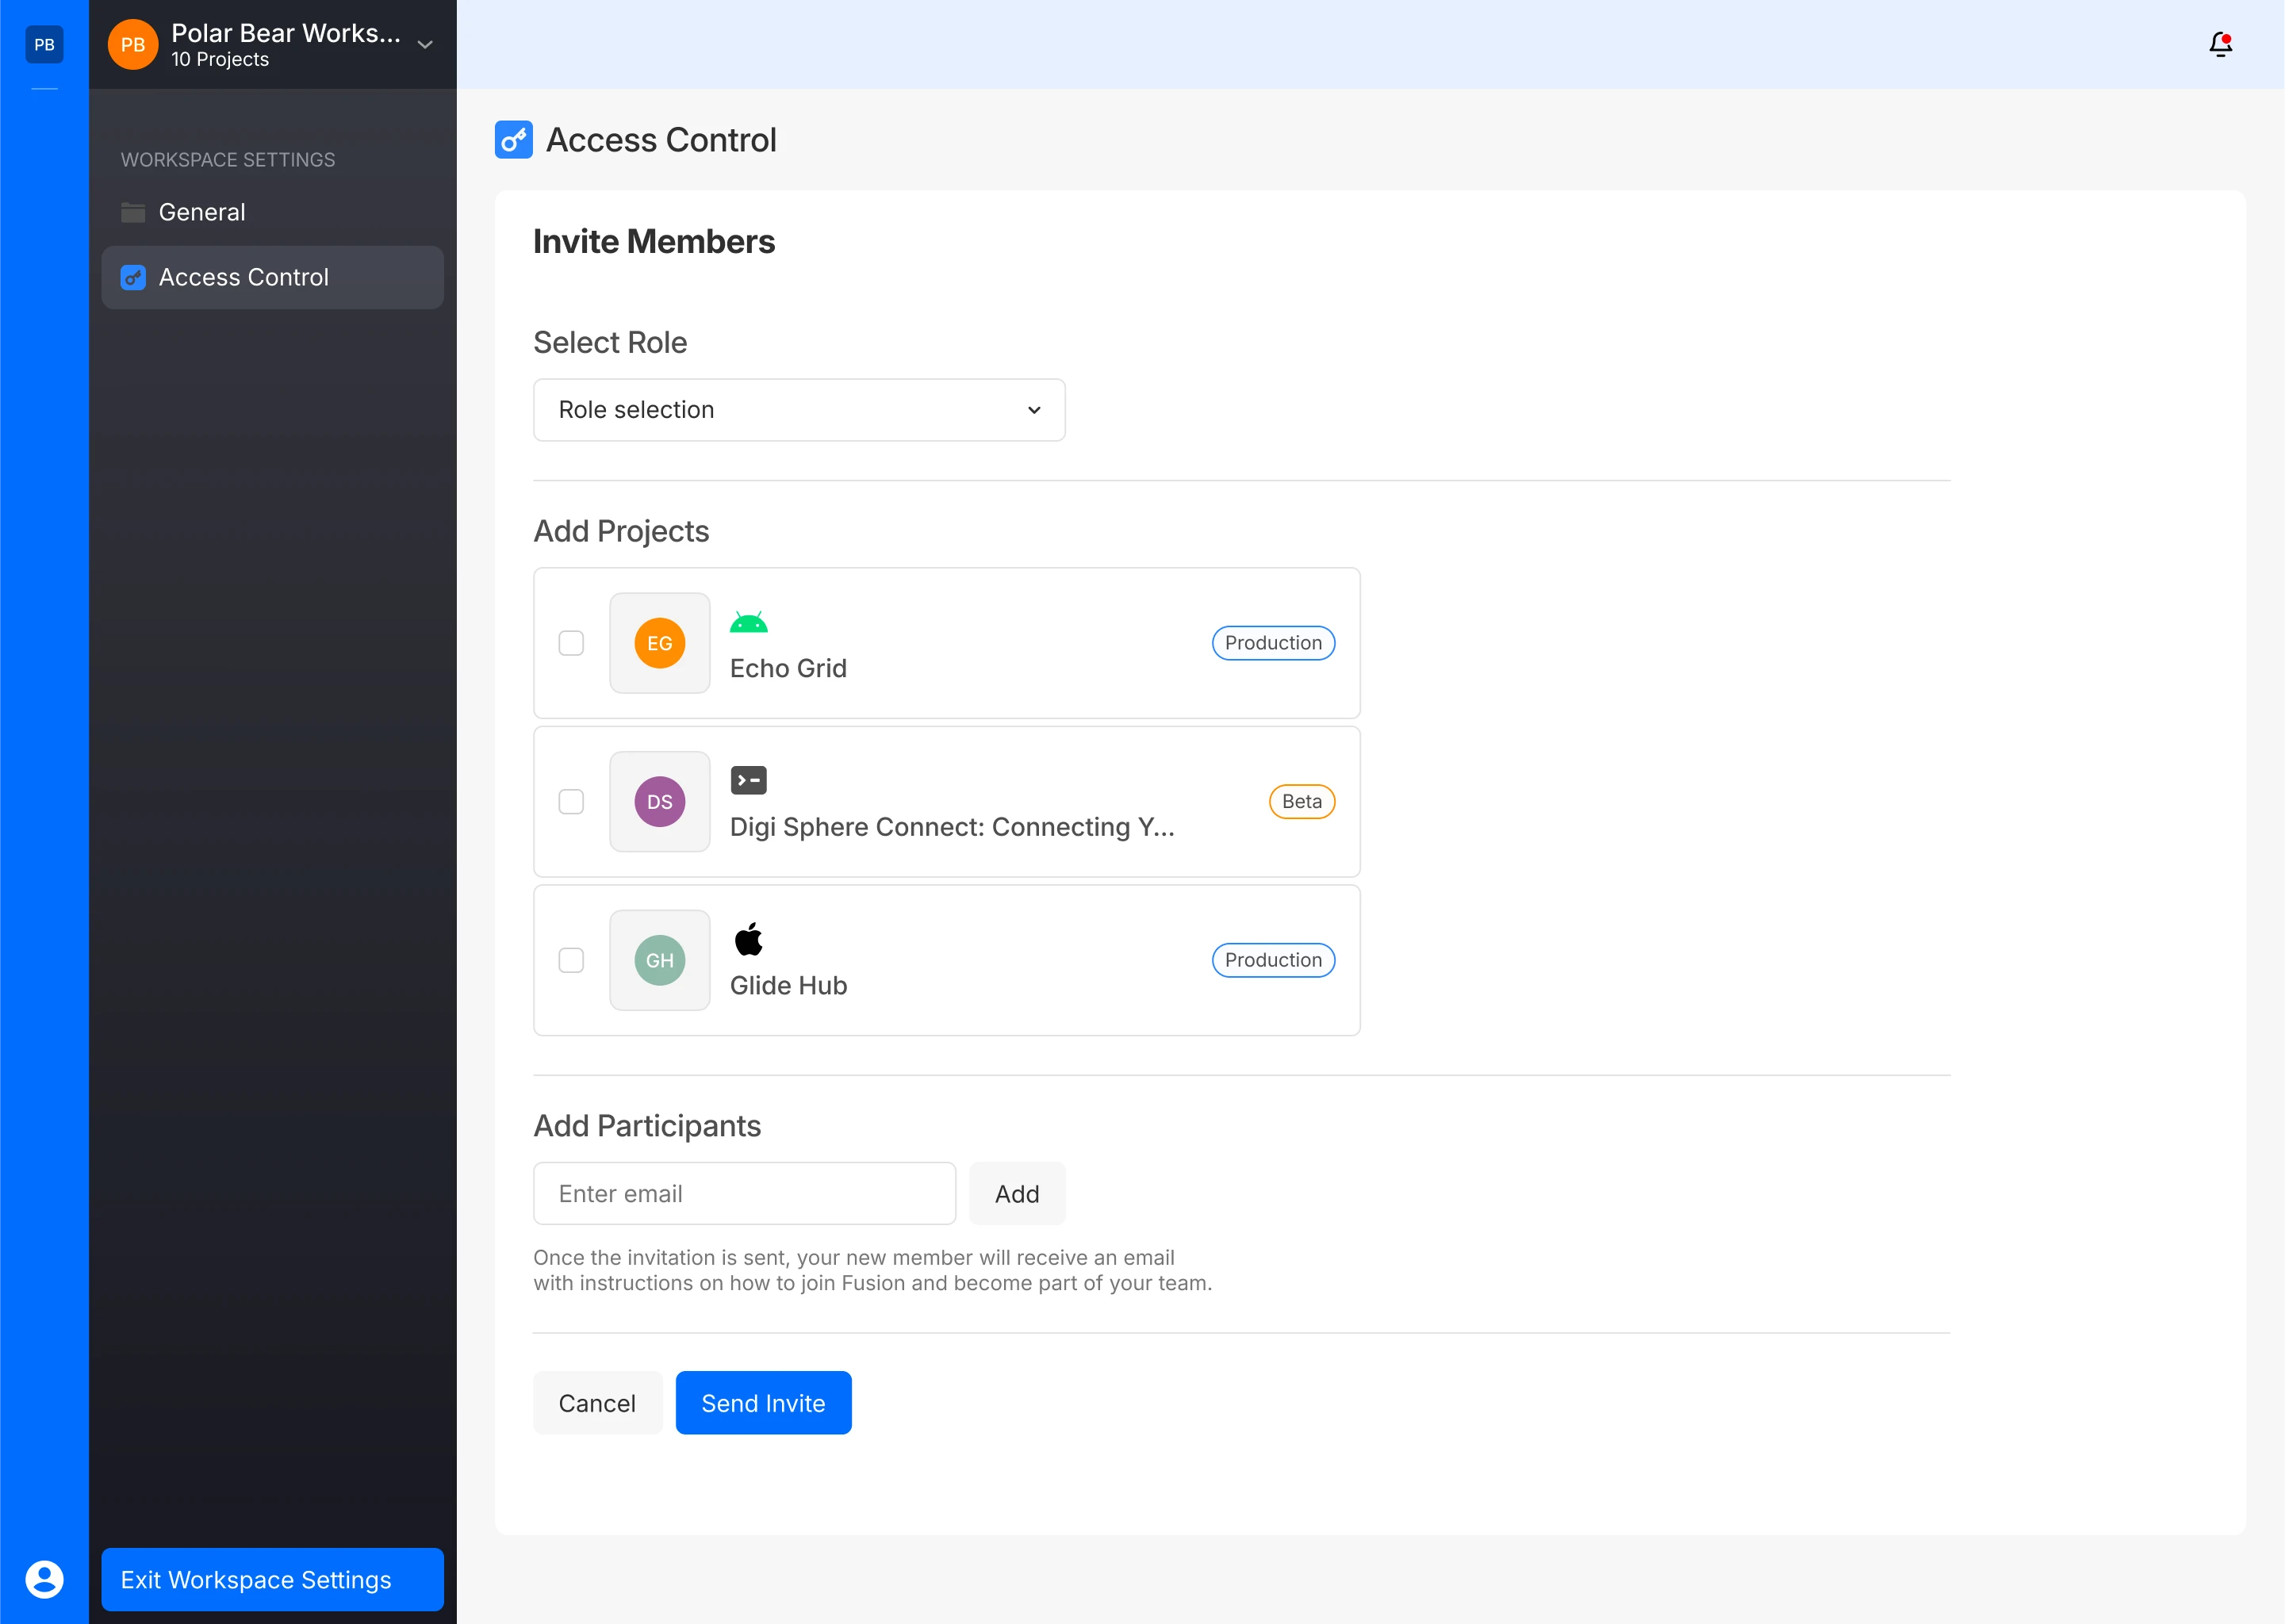Click the Send Invite button
The image size is (2285, 1624).
[x=763, y=1403]
